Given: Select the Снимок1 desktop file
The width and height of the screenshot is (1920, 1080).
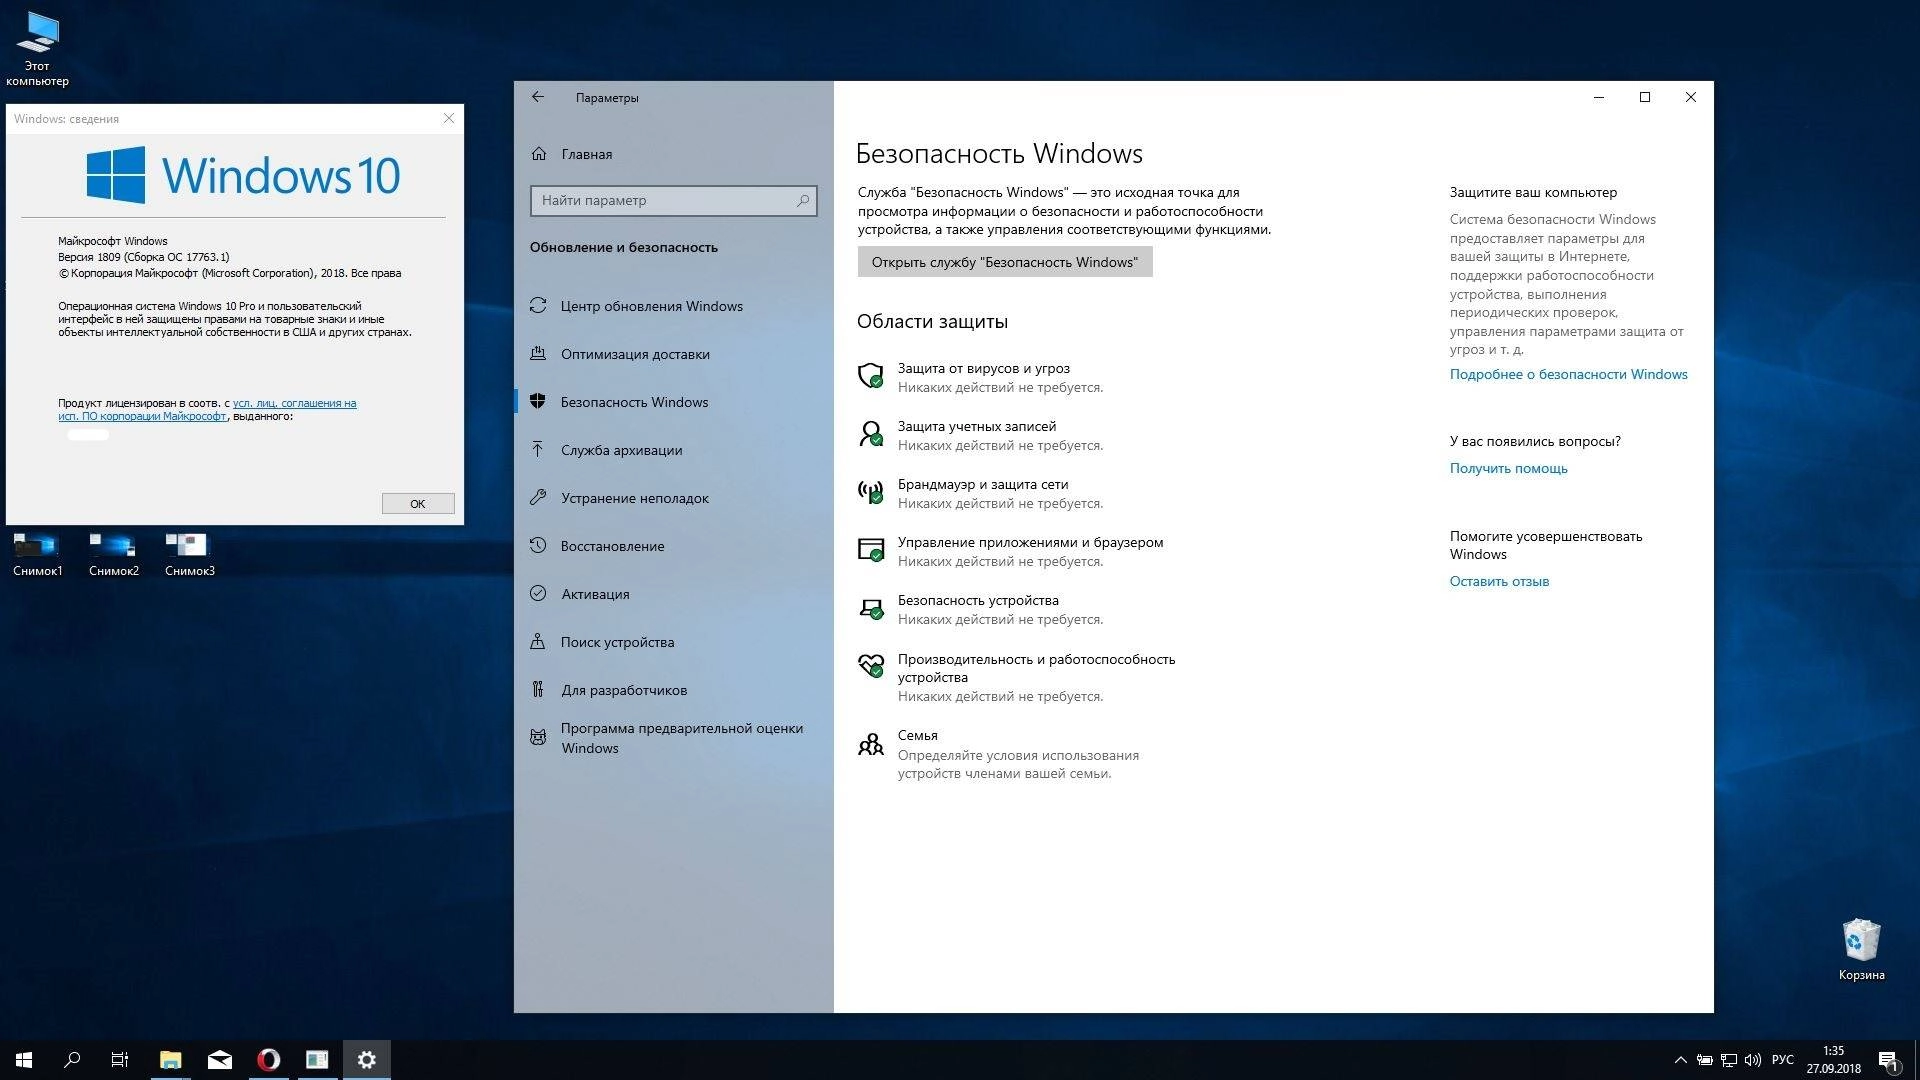Looking at the screenshot, I should (37, 555).
